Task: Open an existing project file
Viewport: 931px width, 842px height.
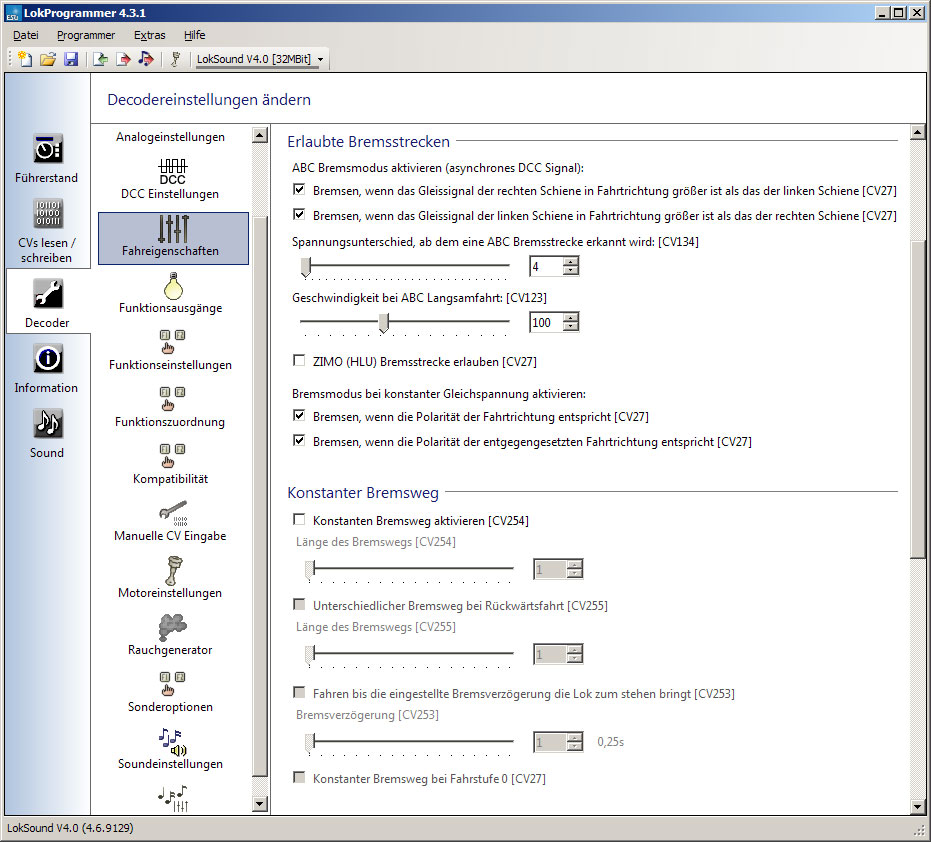Action: [48, 59]
